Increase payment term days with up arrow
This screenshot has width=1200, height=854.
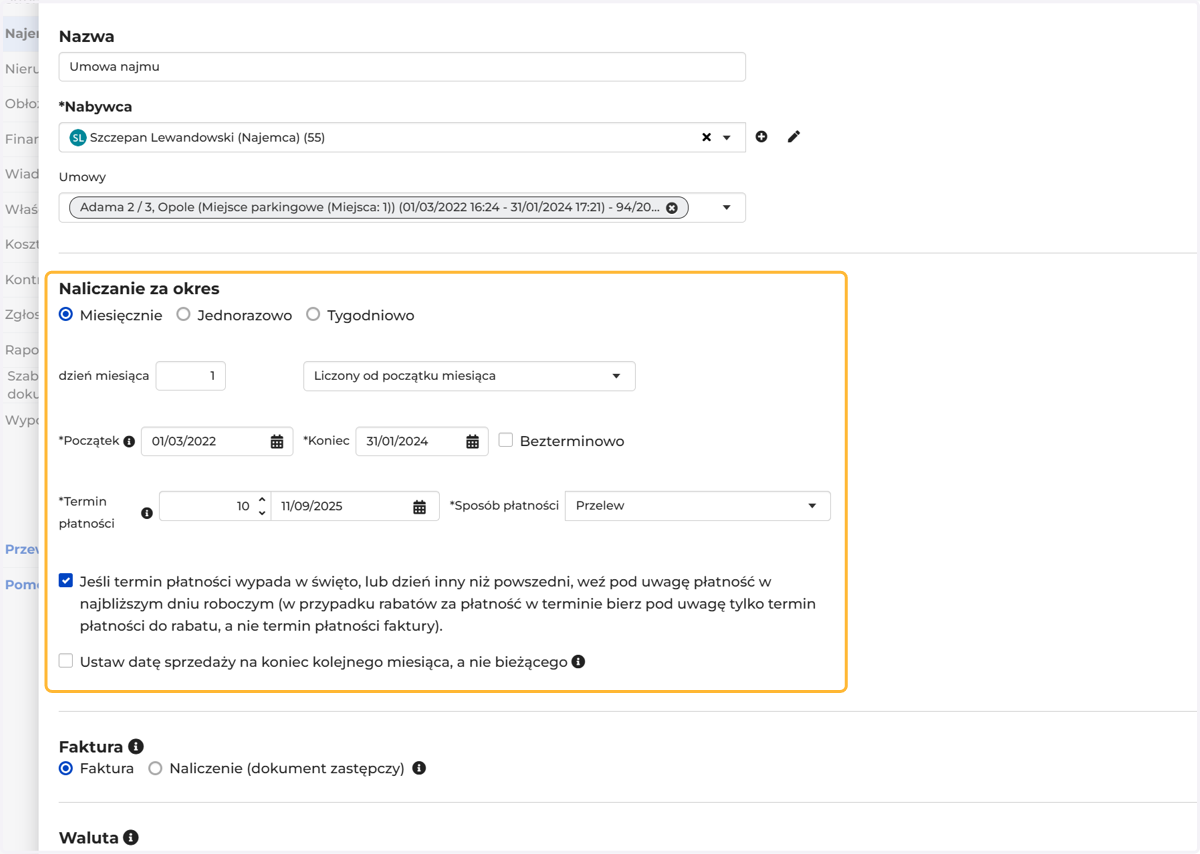262,499
